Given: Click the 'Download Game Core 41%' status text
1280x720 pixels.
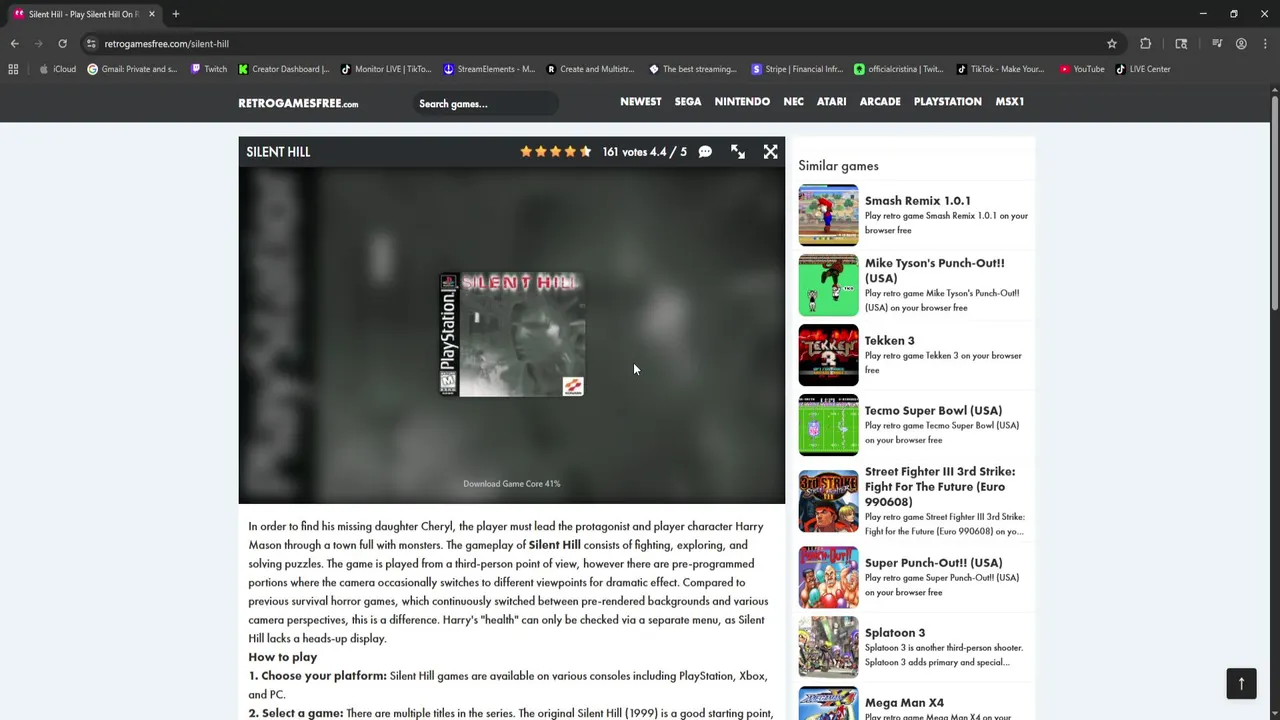Looking at the screenshot, I should pos(512,484).
